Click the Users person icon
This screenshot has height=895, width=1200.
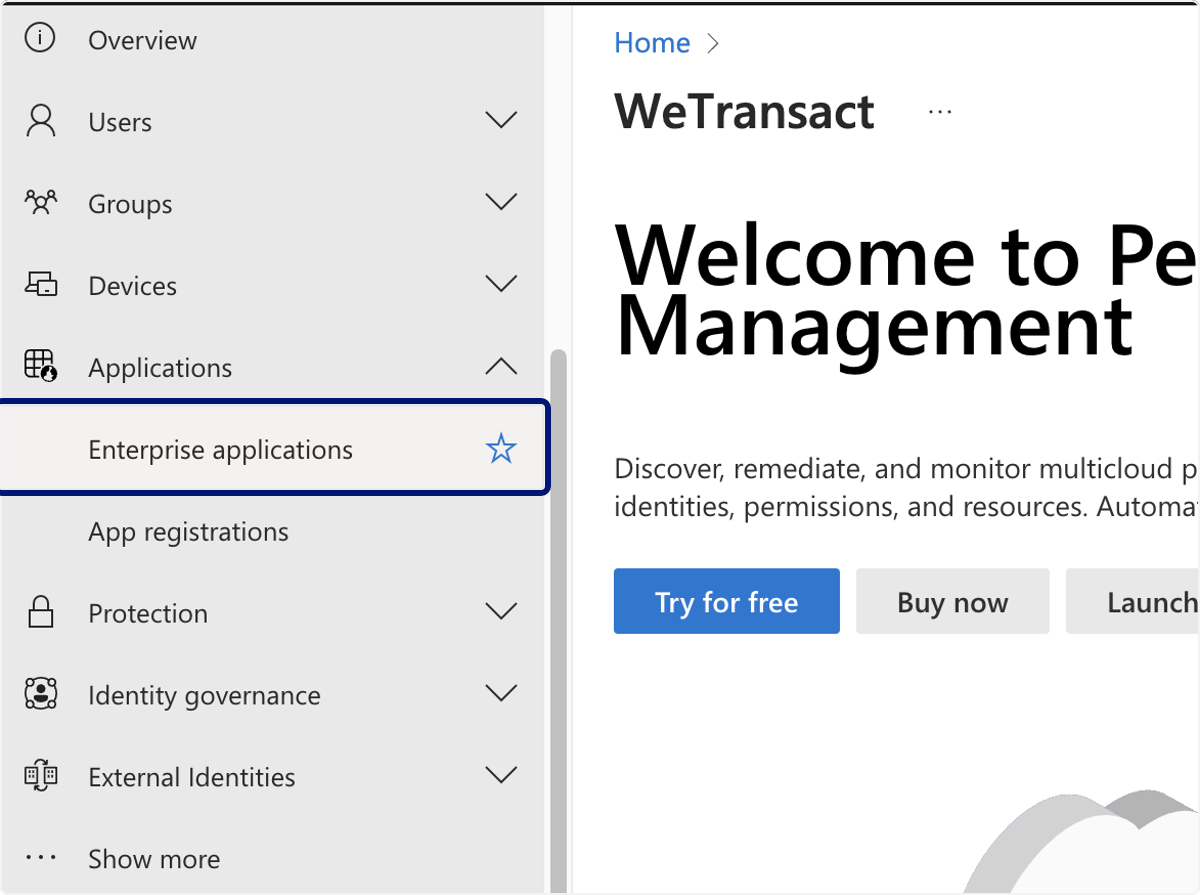tap(41, 121)
